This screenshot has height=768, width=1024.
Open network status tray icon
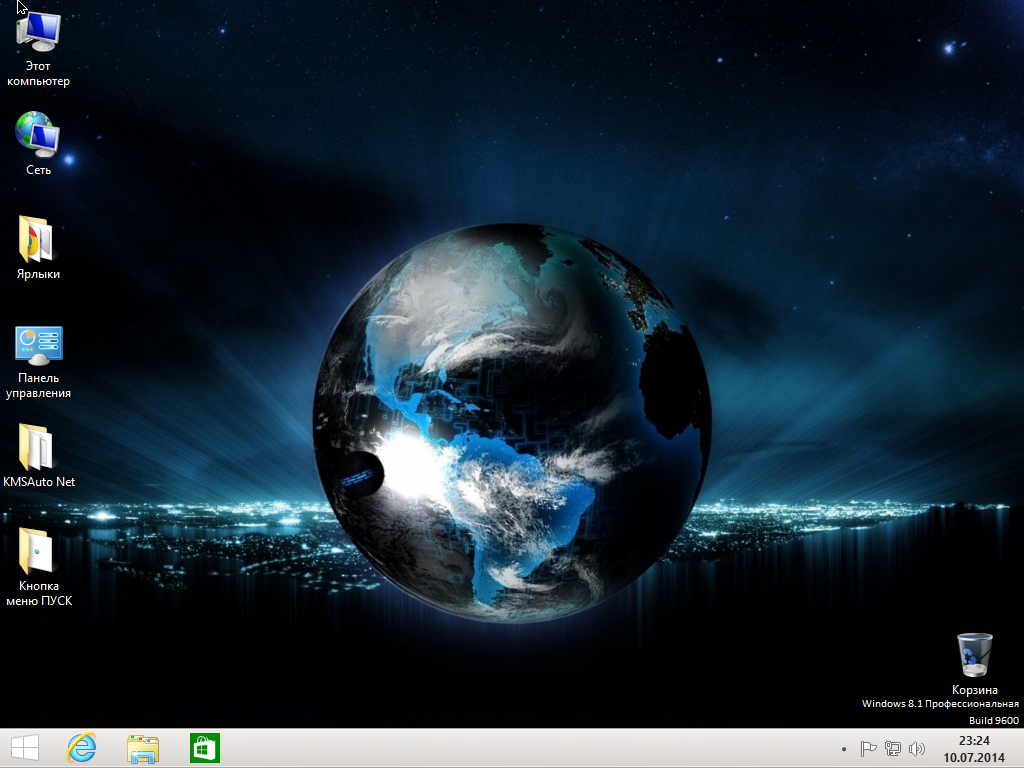pyautogui.click(x=892, y=748)
